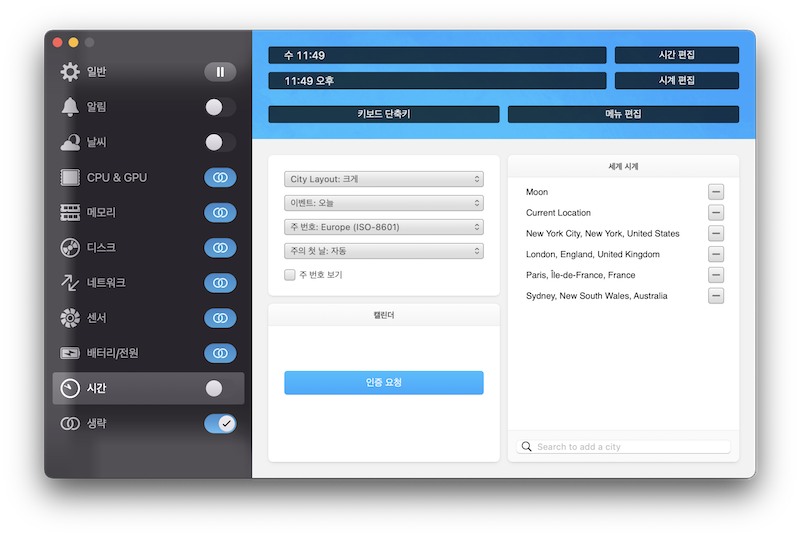
Task: Expand the 이벤트: 오늘 dropdown
Action: tap(384, 203)
